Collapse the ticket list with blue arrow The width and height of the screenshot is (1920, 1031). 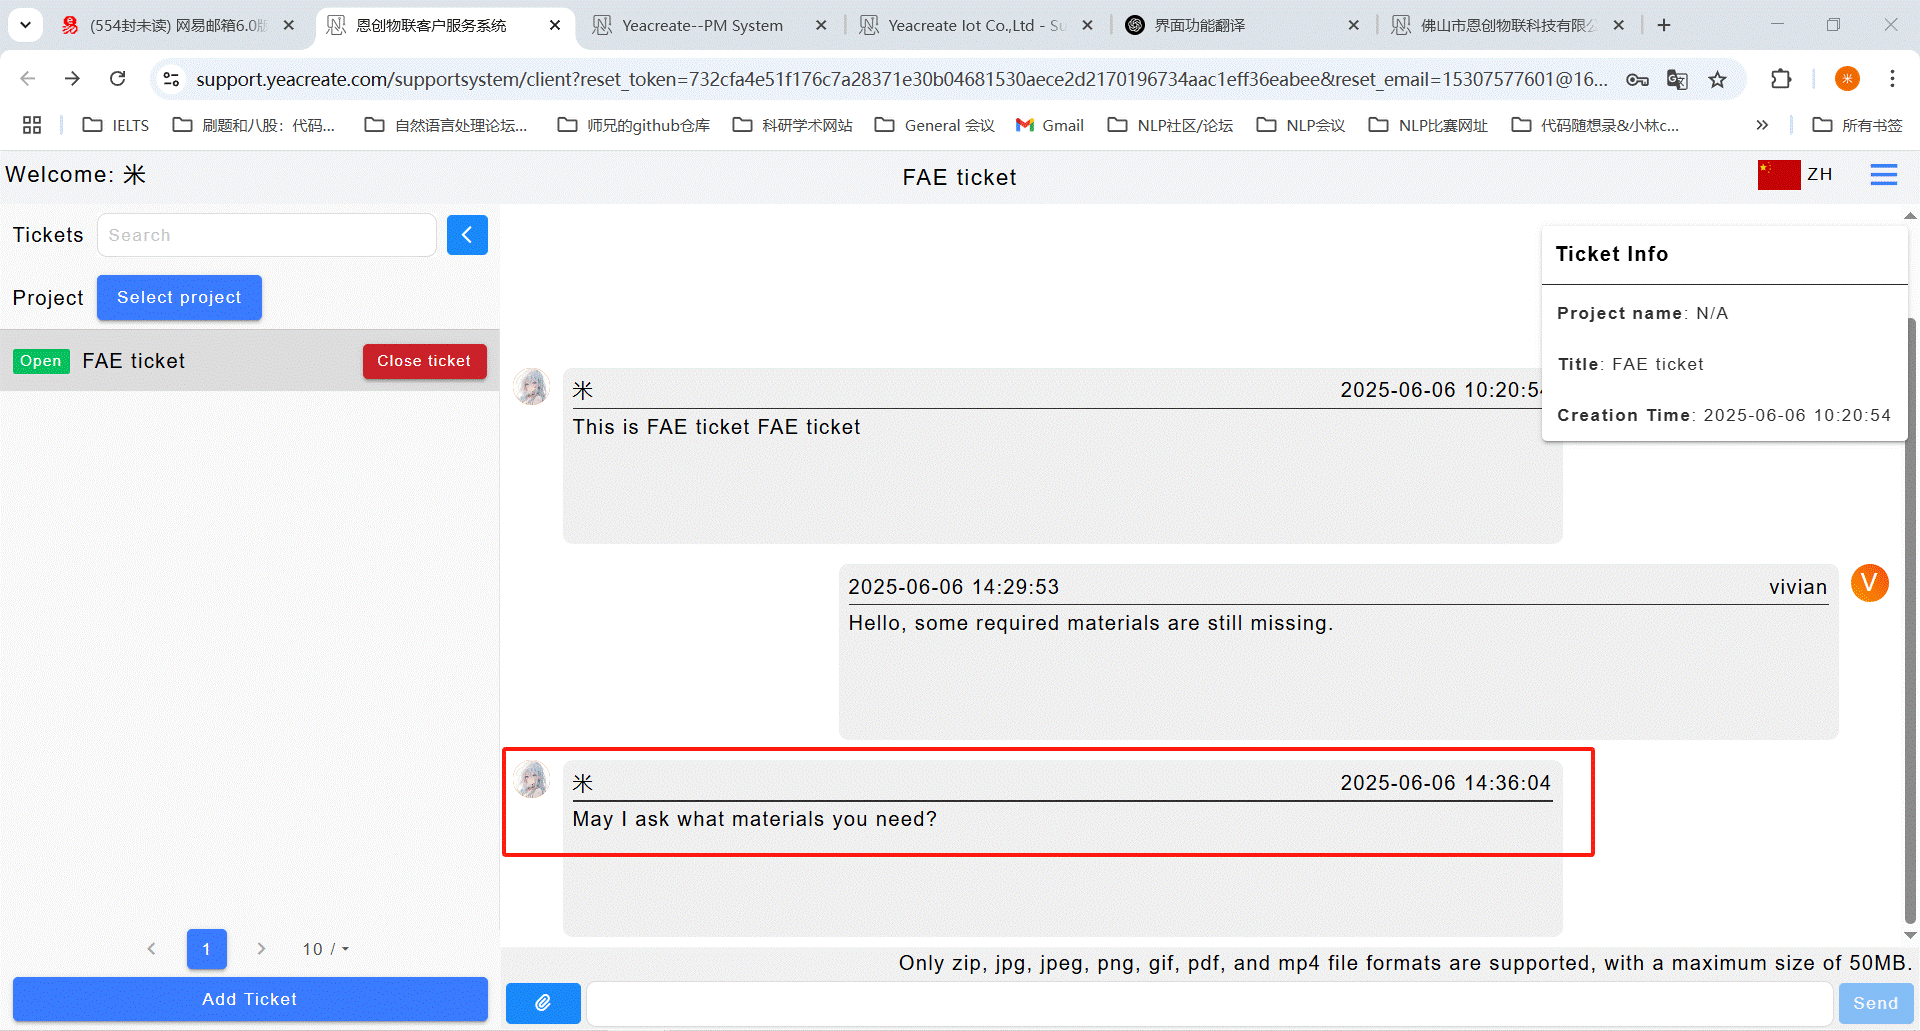tap(467, 235)
